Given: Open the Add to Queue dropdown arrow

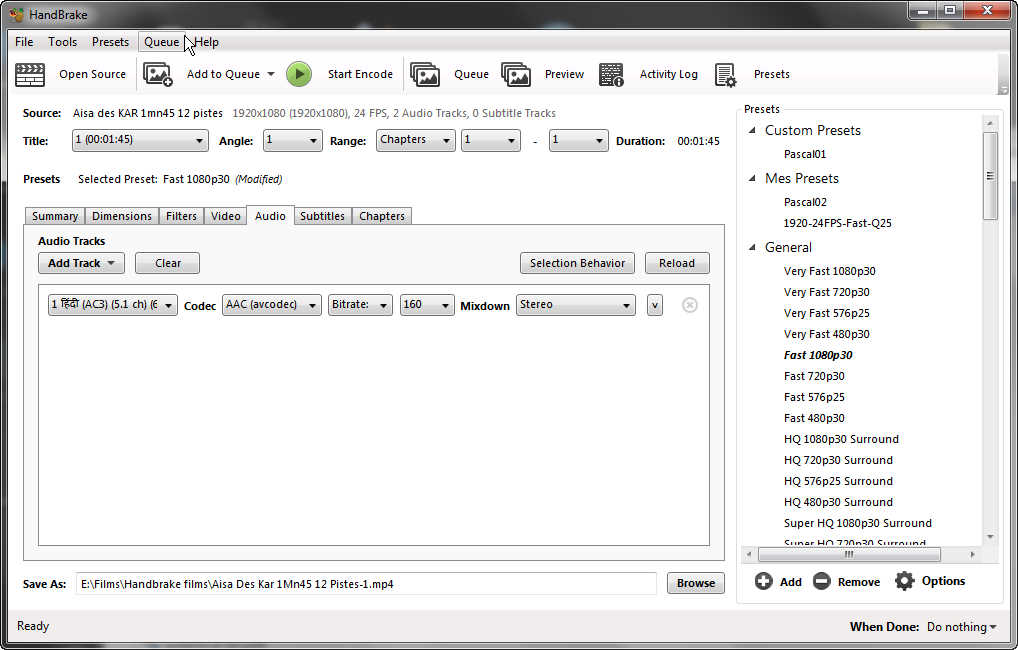Looking at the screenshot, I should (271, 74).
